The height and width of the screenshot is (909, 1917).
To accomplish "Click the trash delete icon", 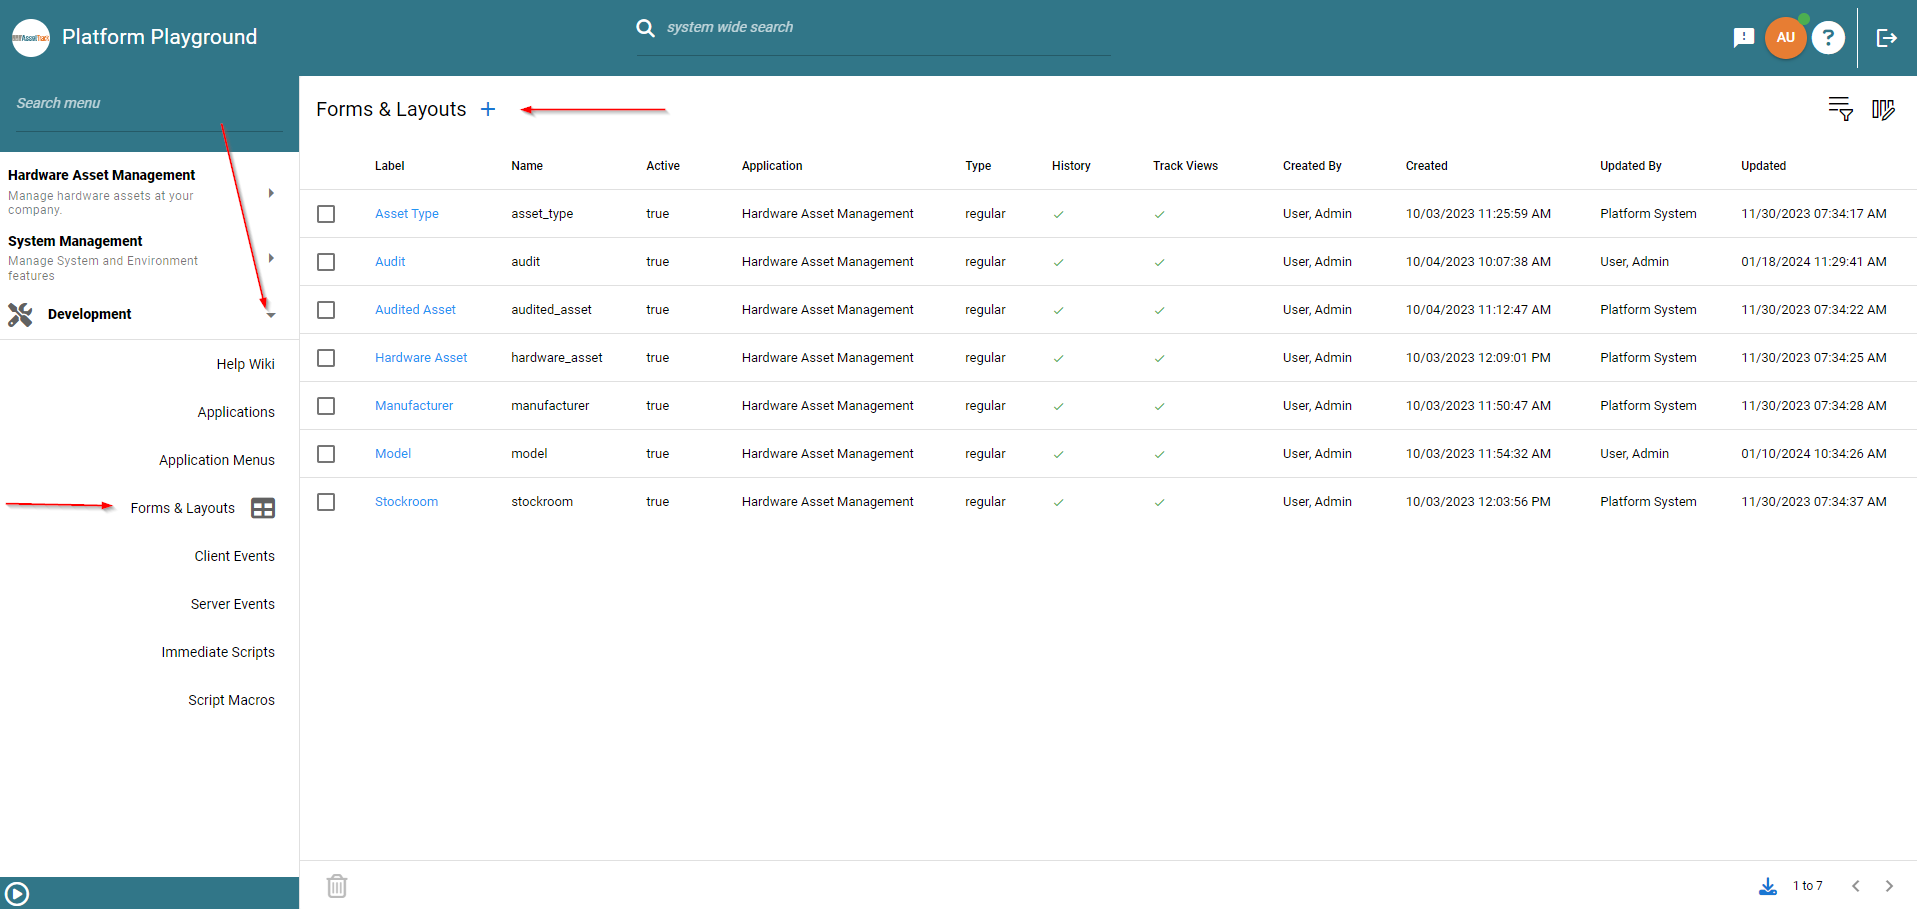I will 337,886.
